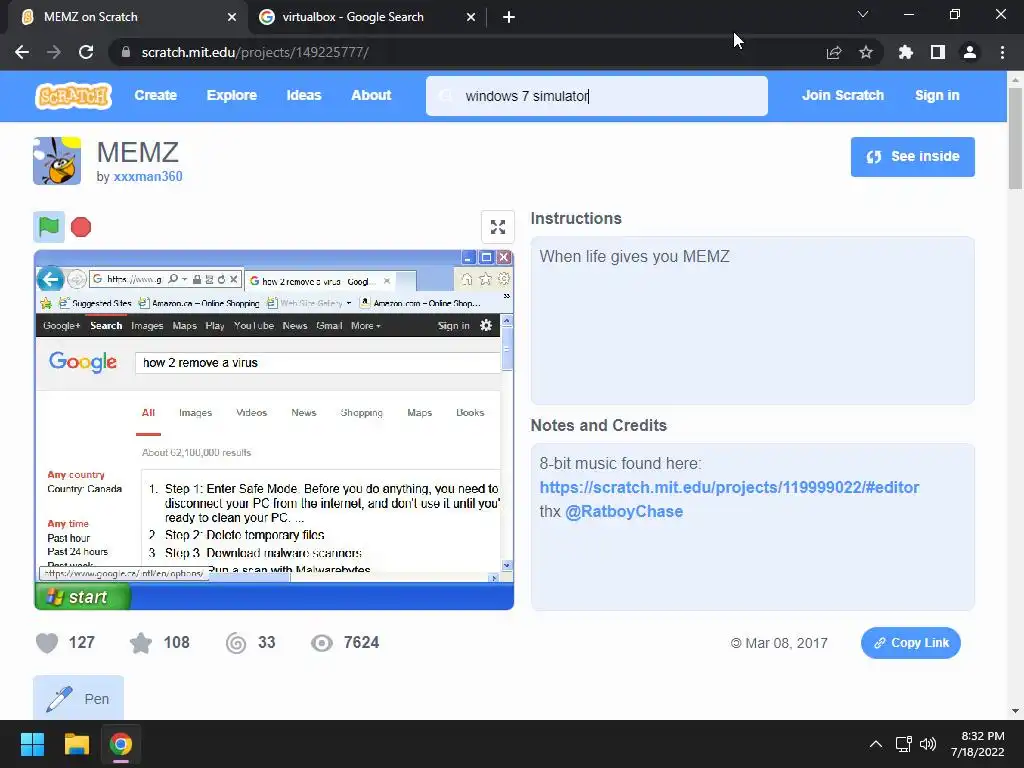Click the heart icon to love the project
This screenshot has width=1024, height=768.
pos(47,643)
